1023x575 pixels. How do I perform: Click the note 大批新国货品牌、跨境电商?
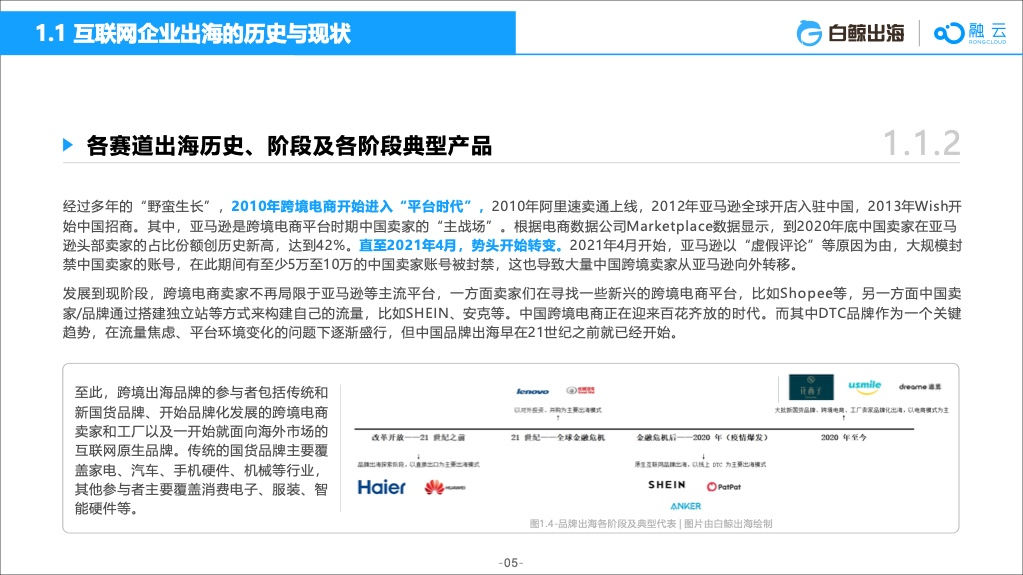pos(862,411)
